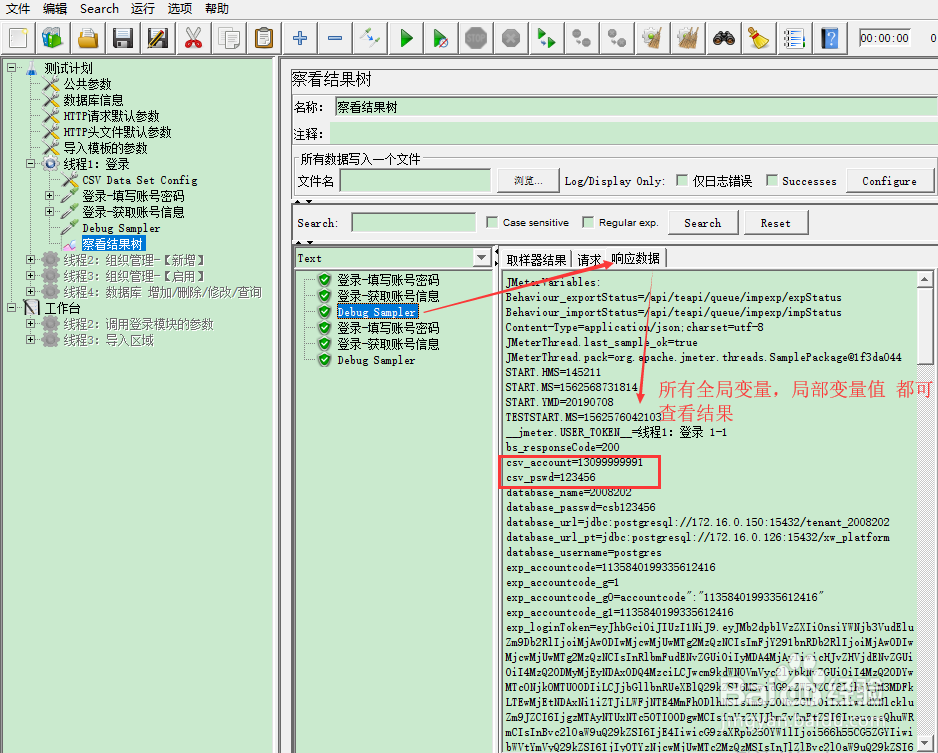Save the test plan with floppy icon
This screenshot has height=753, width=938.
(x=123, y=38)
